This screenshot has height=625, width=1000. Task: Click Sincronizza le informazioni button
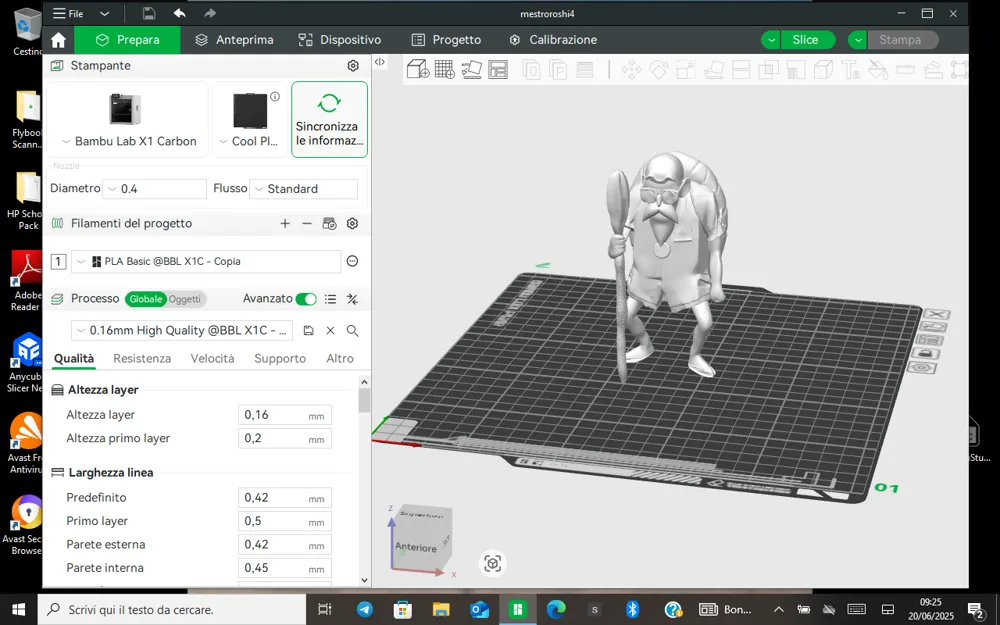tap(329, 119)
